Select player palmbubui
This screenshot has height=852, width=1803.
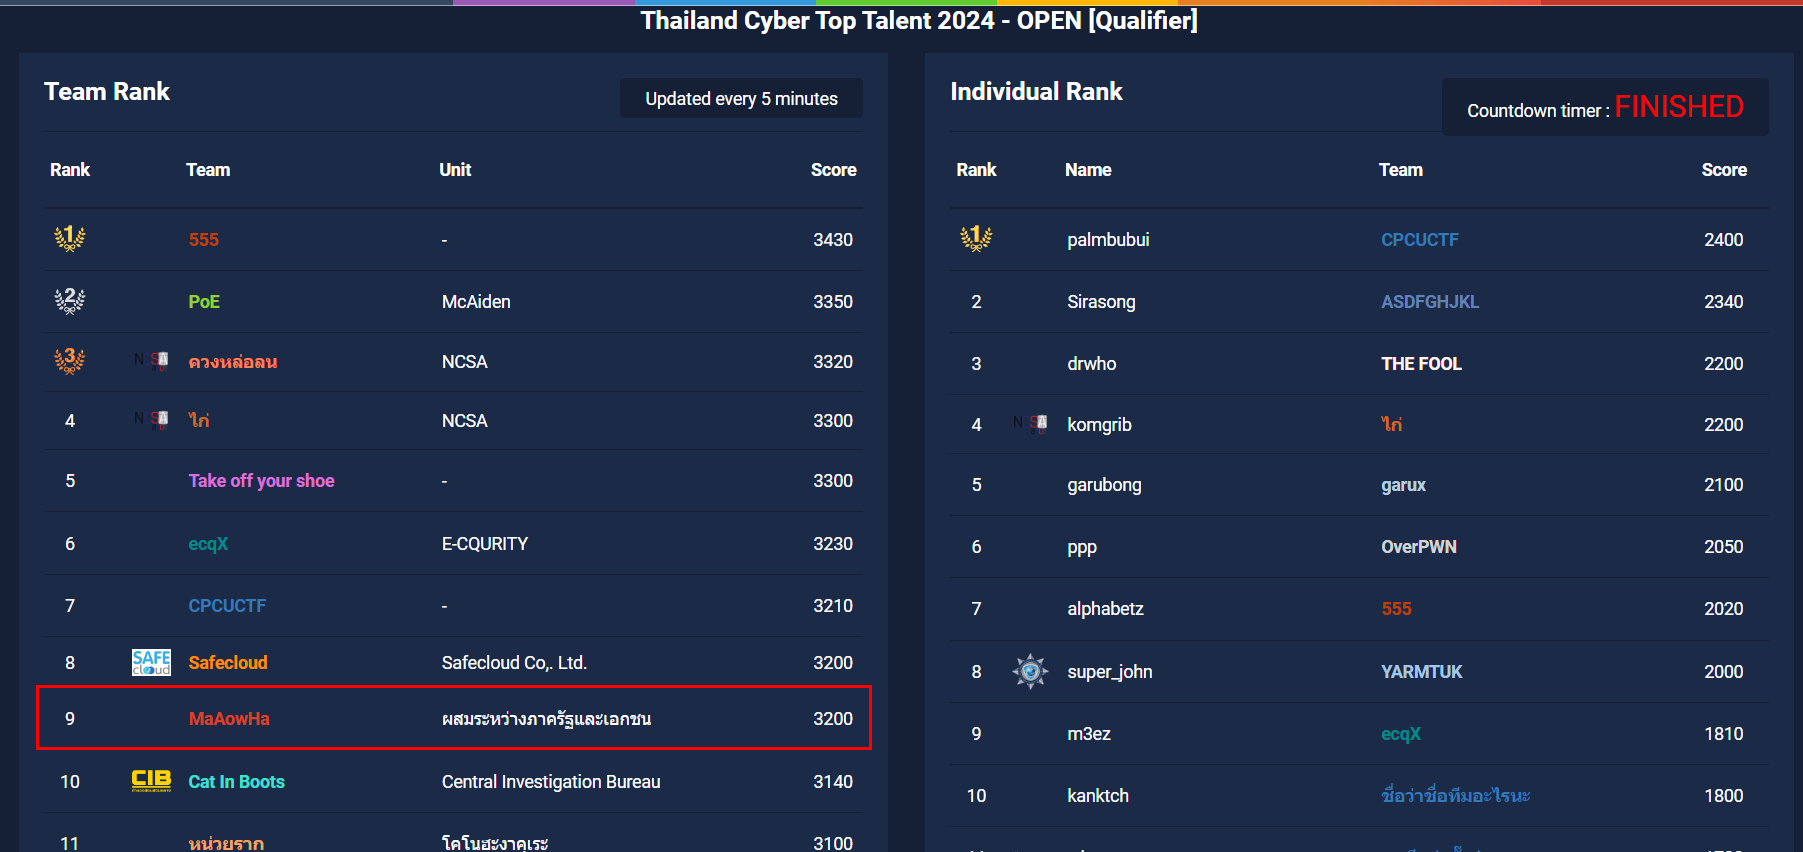[x=1108, y=240]
